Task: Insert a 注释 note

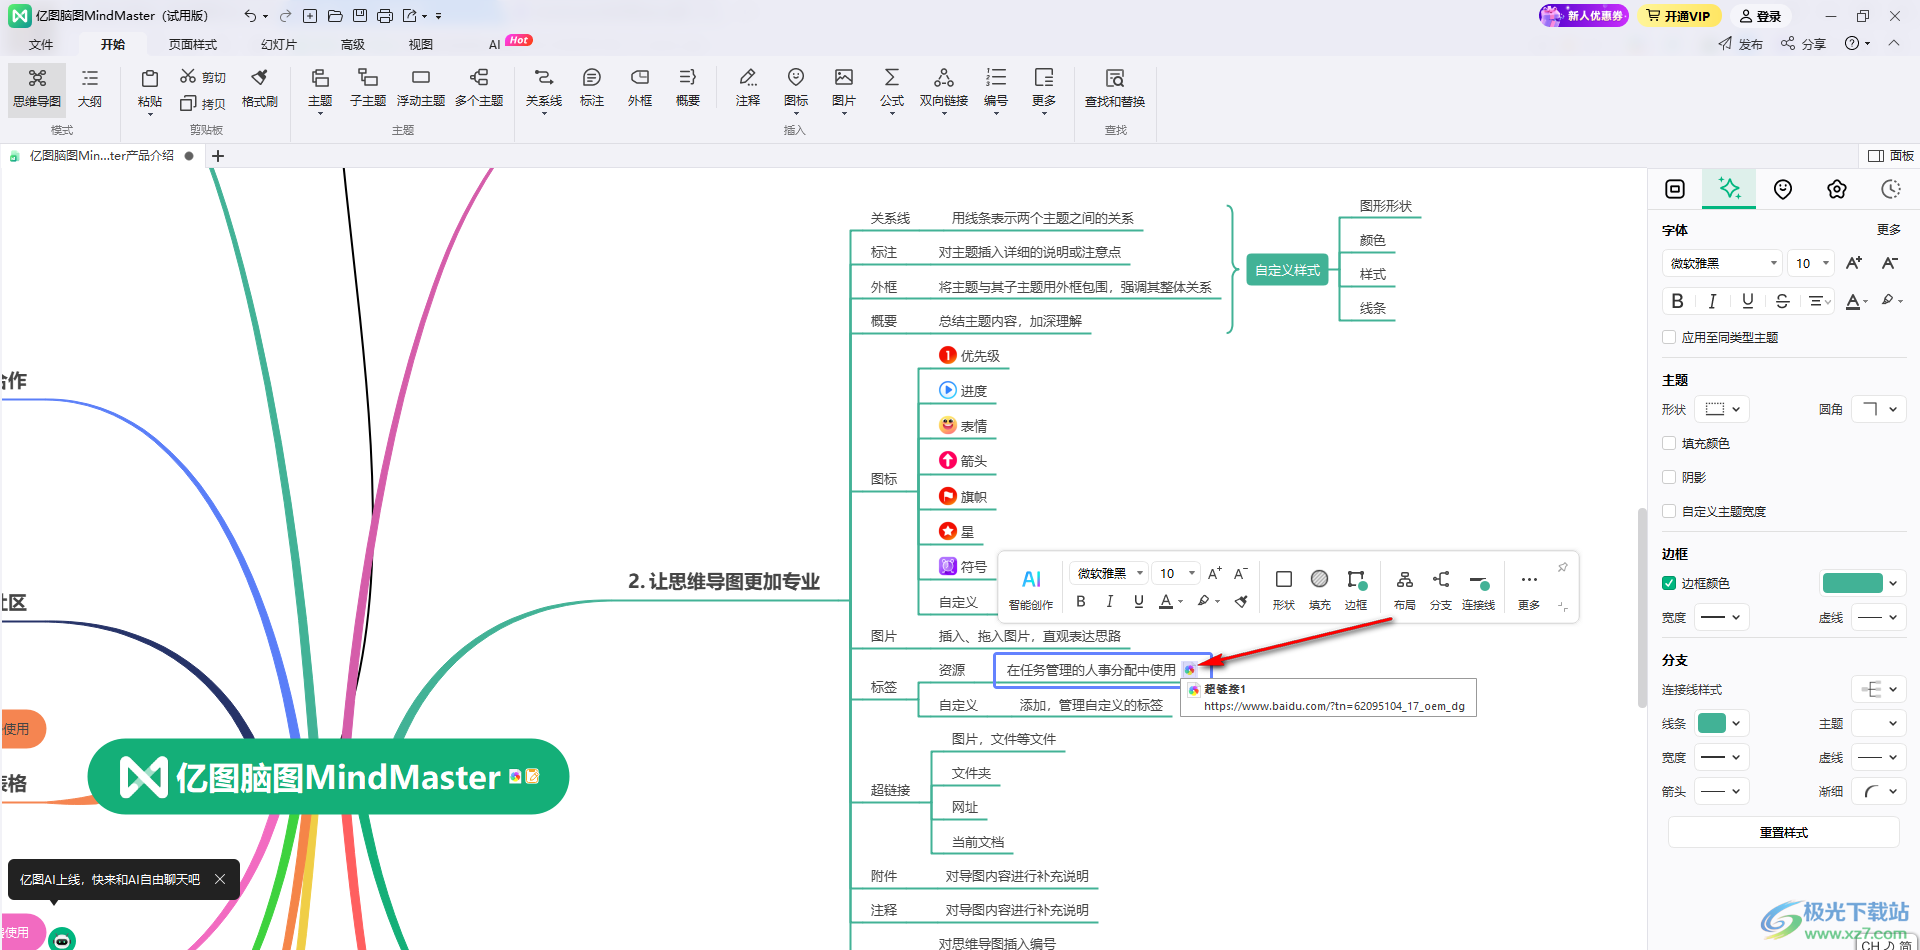Action: 748,89
